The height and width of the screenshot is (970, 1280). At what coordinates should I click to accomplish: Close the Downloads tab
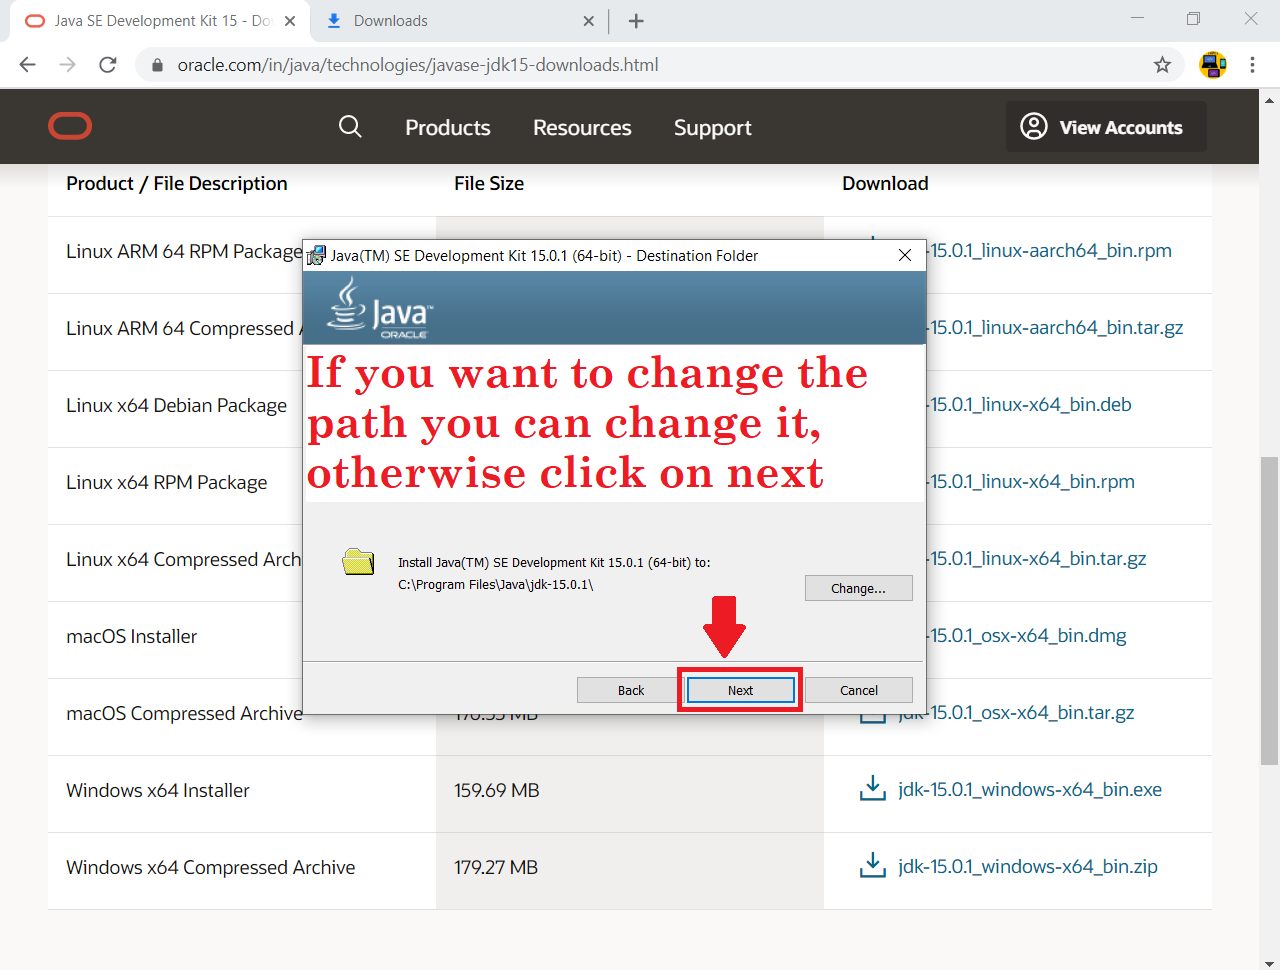588,21
